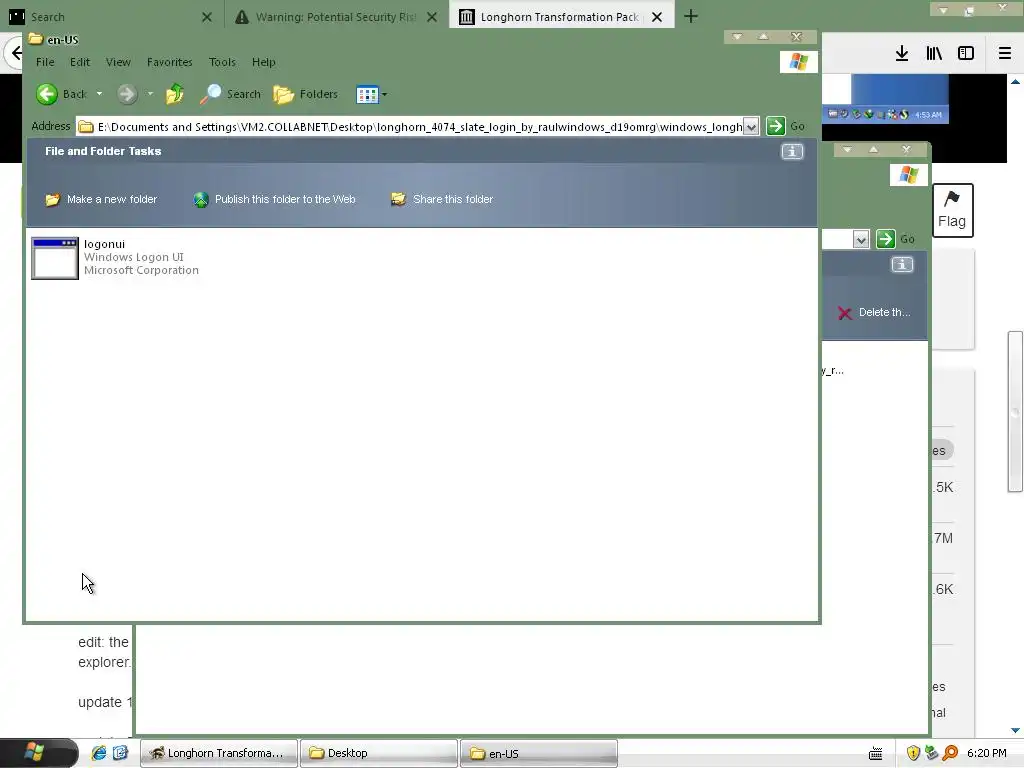Open the Firefox hamburger menu
This screenshot has height=768, width=1024.
click(1005, 54)
